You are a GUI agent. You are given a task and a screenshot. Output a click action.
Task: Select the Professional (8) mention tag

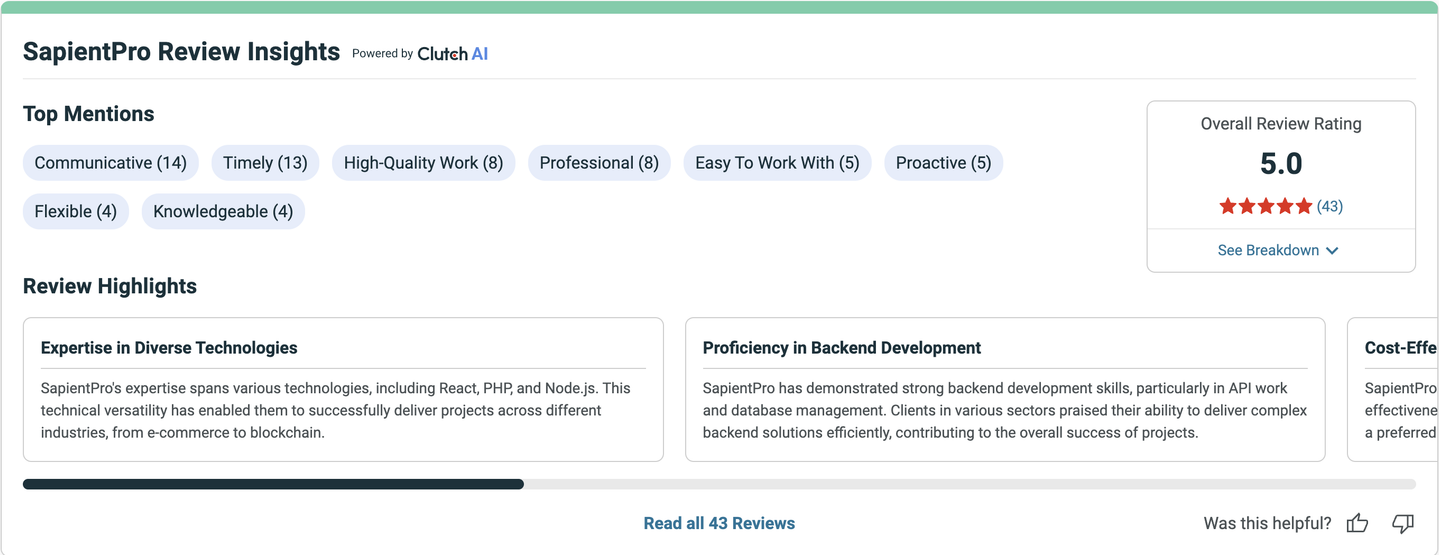click(x=599, y=163)
